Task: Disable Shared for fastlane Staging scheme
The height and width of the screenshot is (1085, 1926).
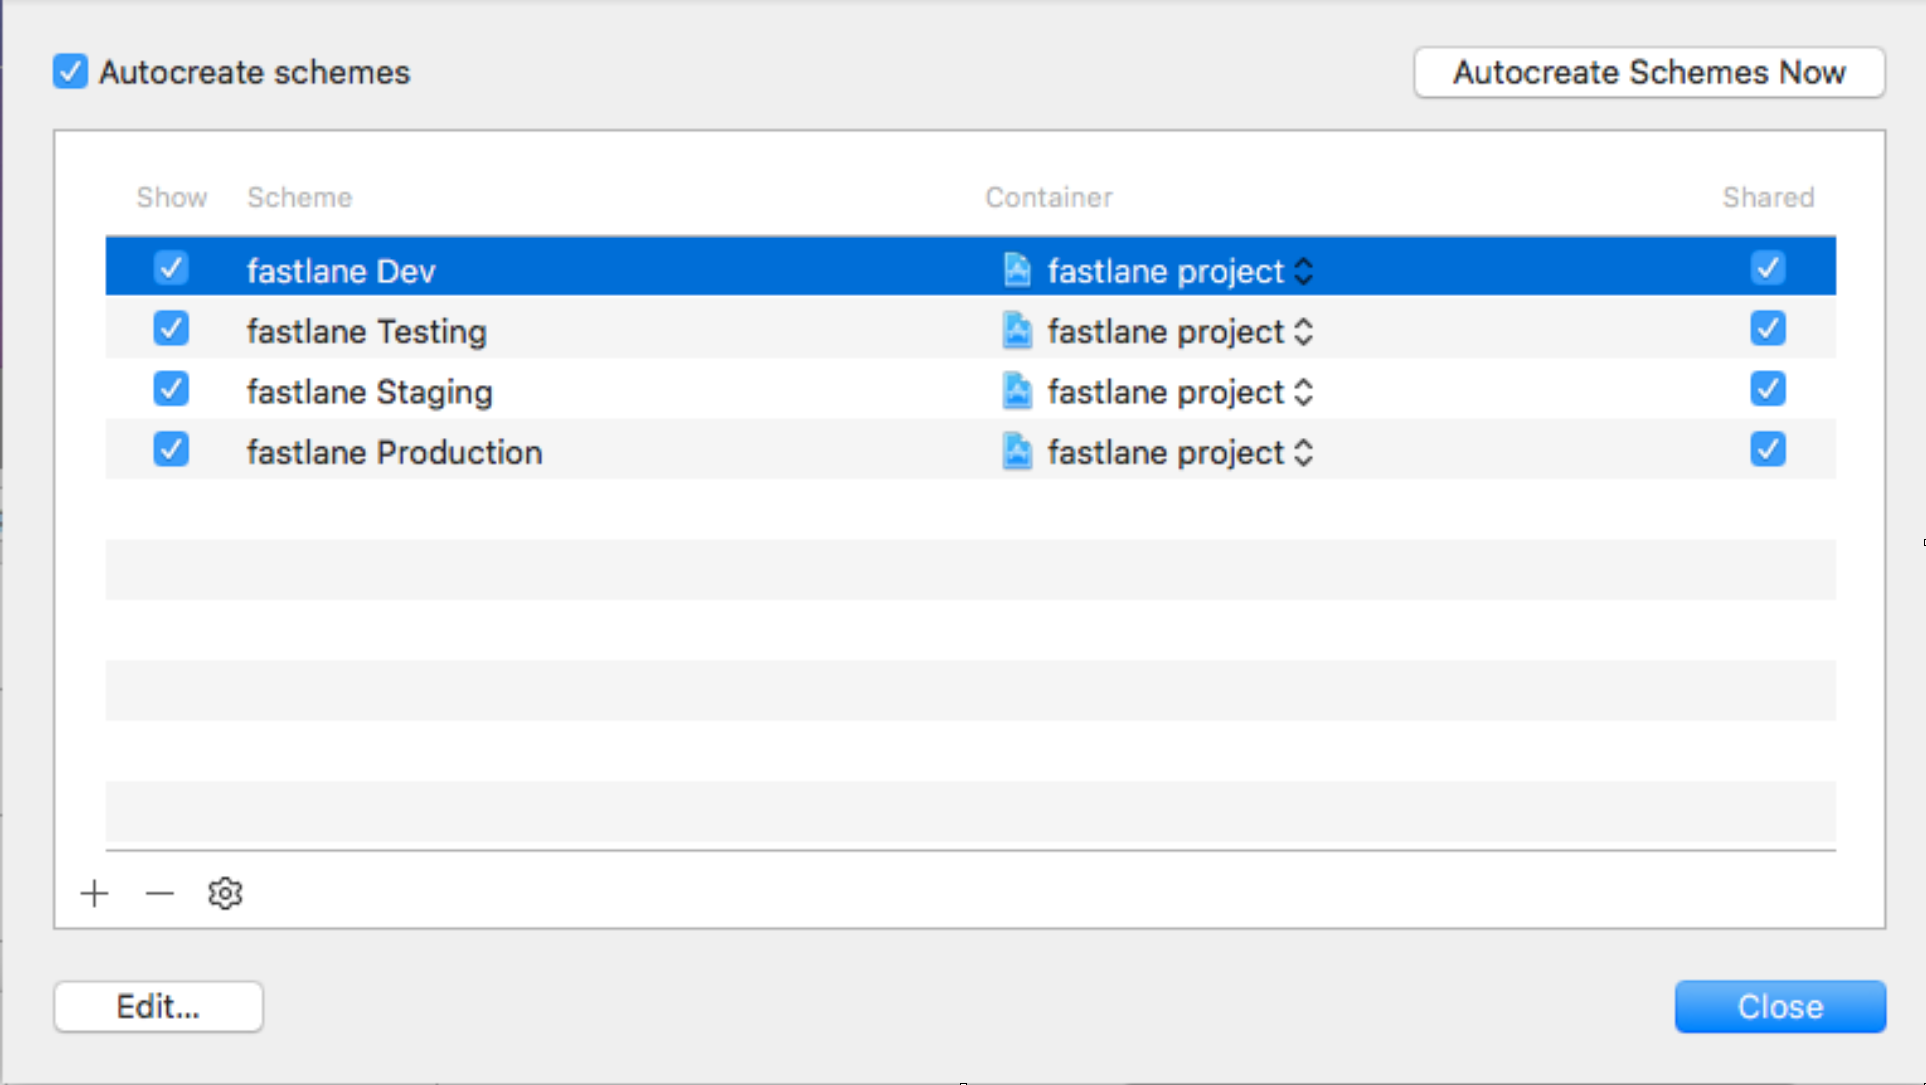Action: (1767, 389)
